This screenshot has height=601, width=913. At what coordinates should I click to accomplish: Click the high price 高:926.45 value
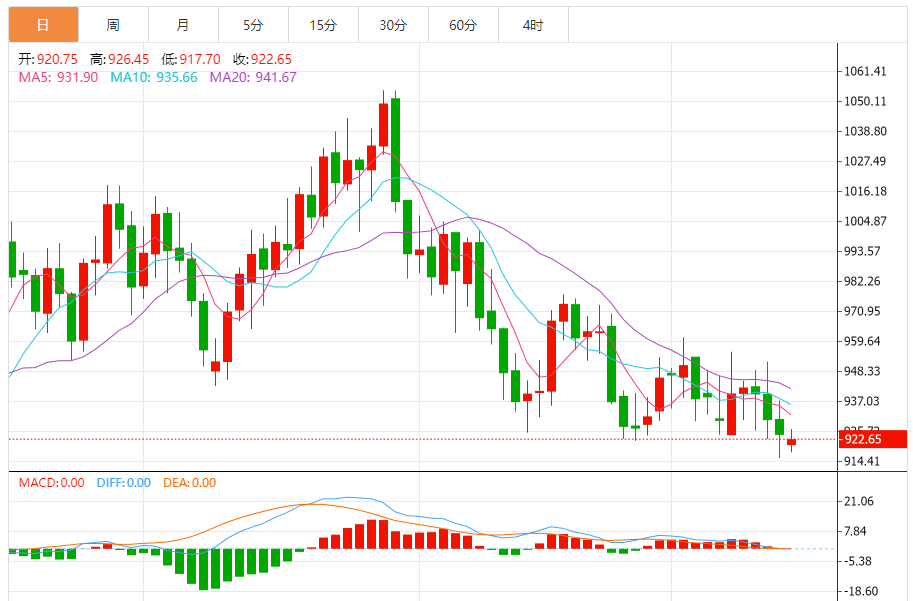(x=119, y=59)
